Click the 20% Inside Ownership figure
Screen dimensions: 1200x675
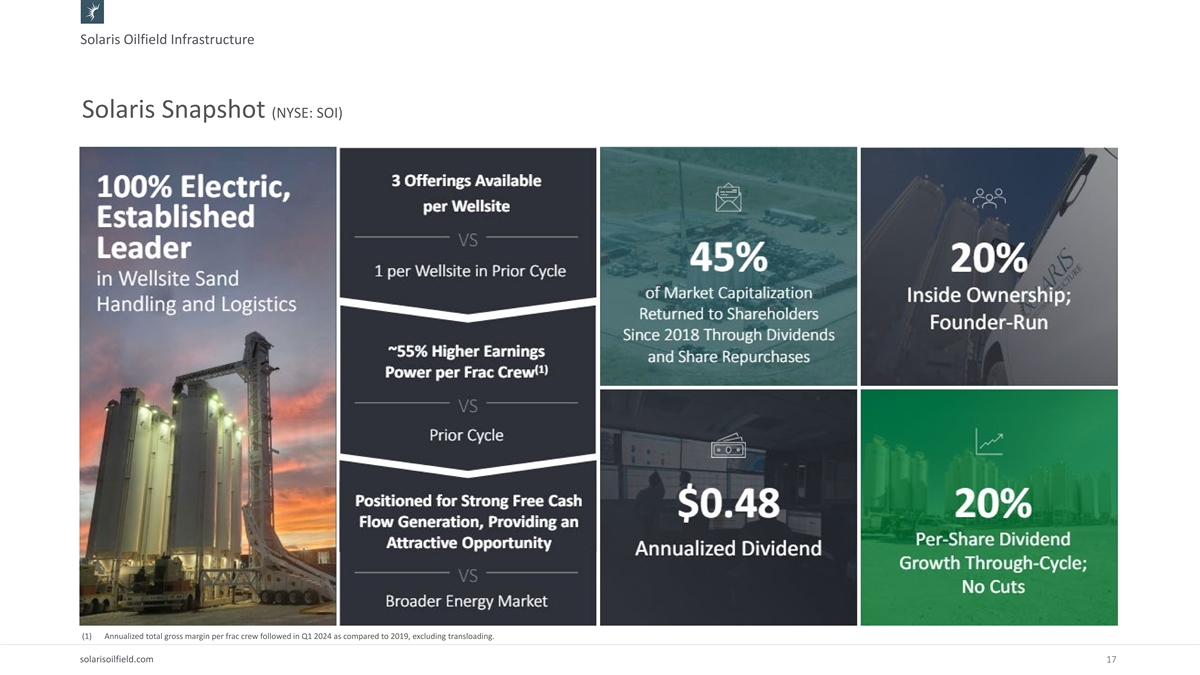(x=988, y=258)
